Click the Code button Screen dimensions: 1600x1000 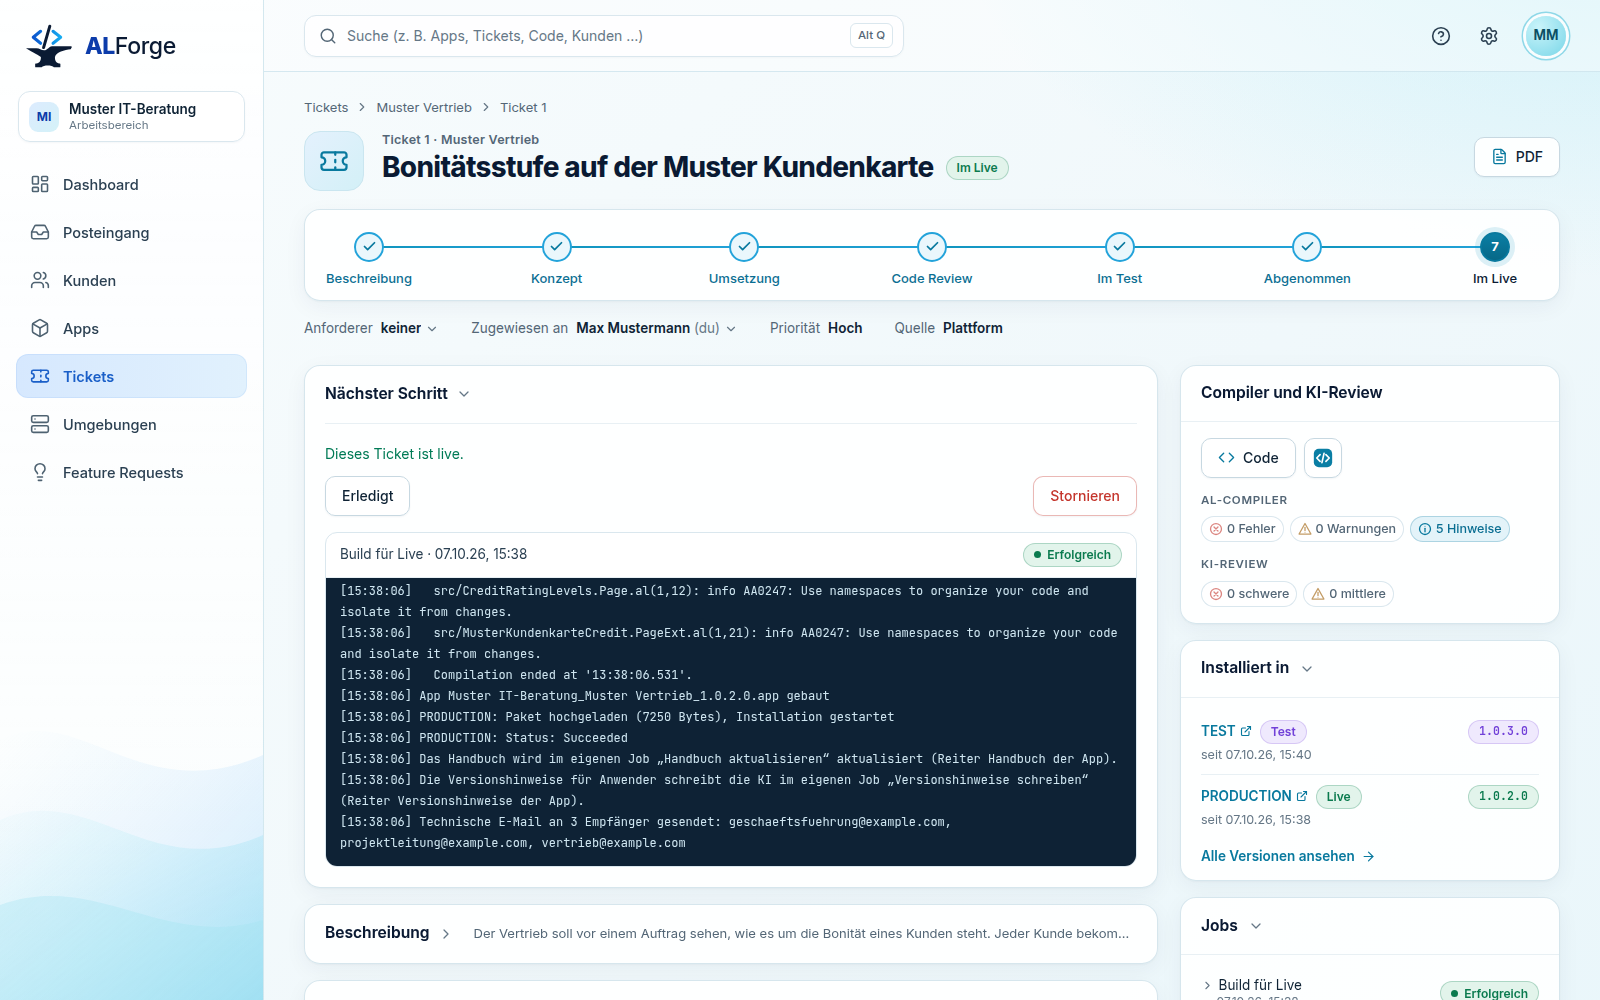[1248, 458]
